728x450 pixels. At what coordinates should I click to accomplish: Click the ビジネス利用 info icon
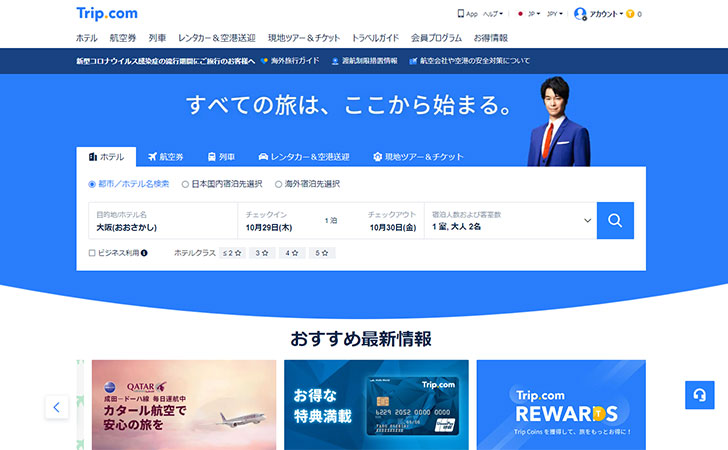click(144, 253)
